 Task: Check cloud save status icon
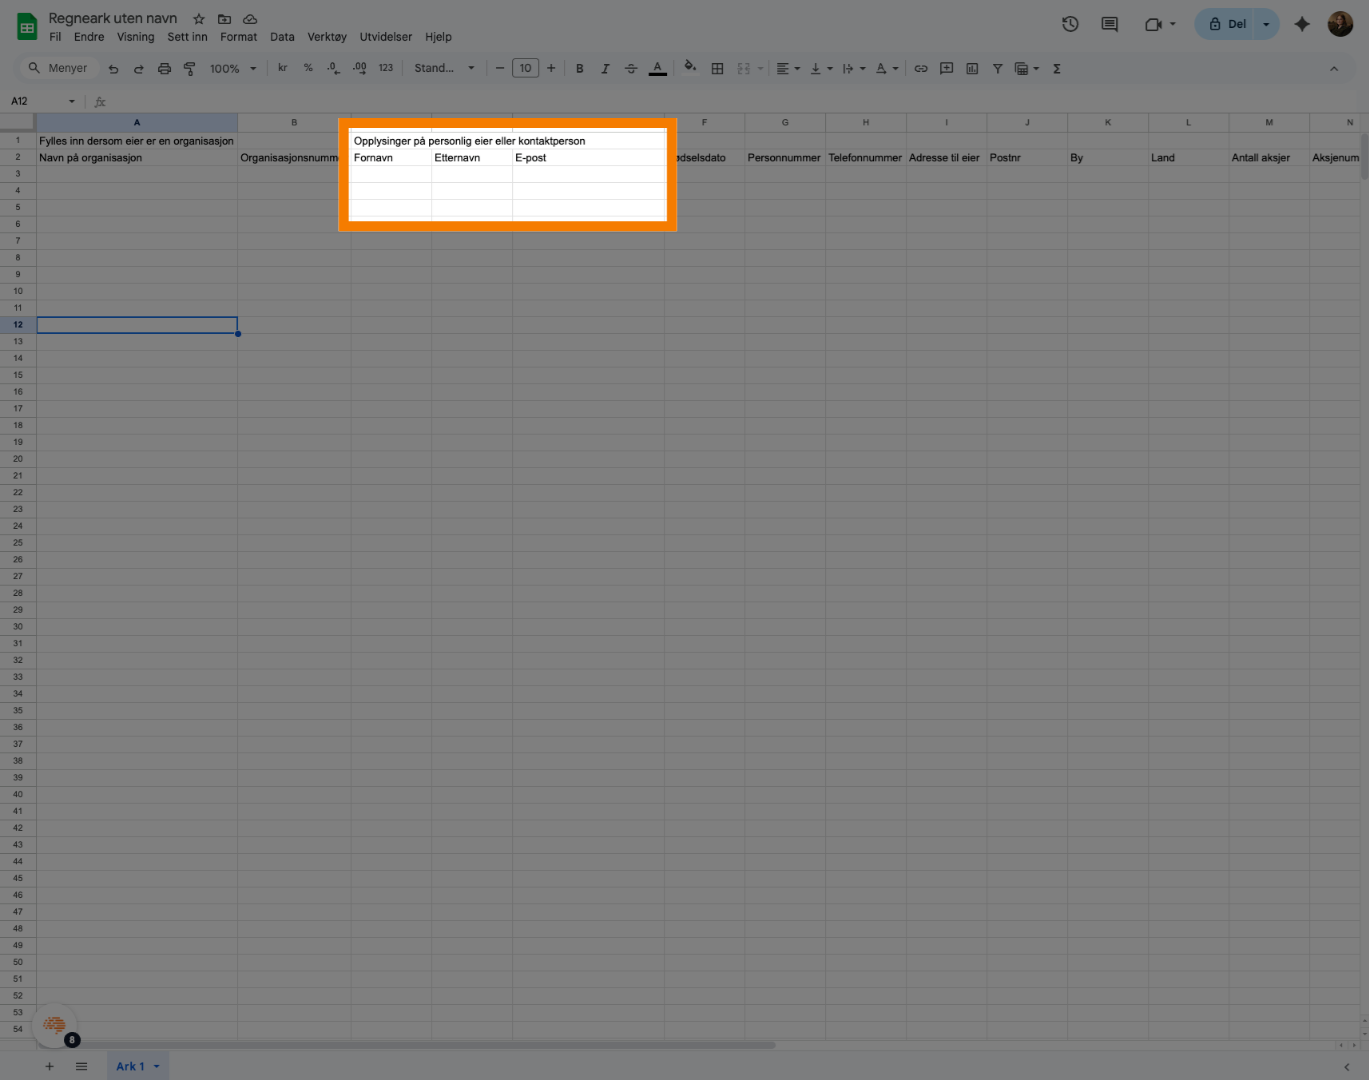coord(250,19)
